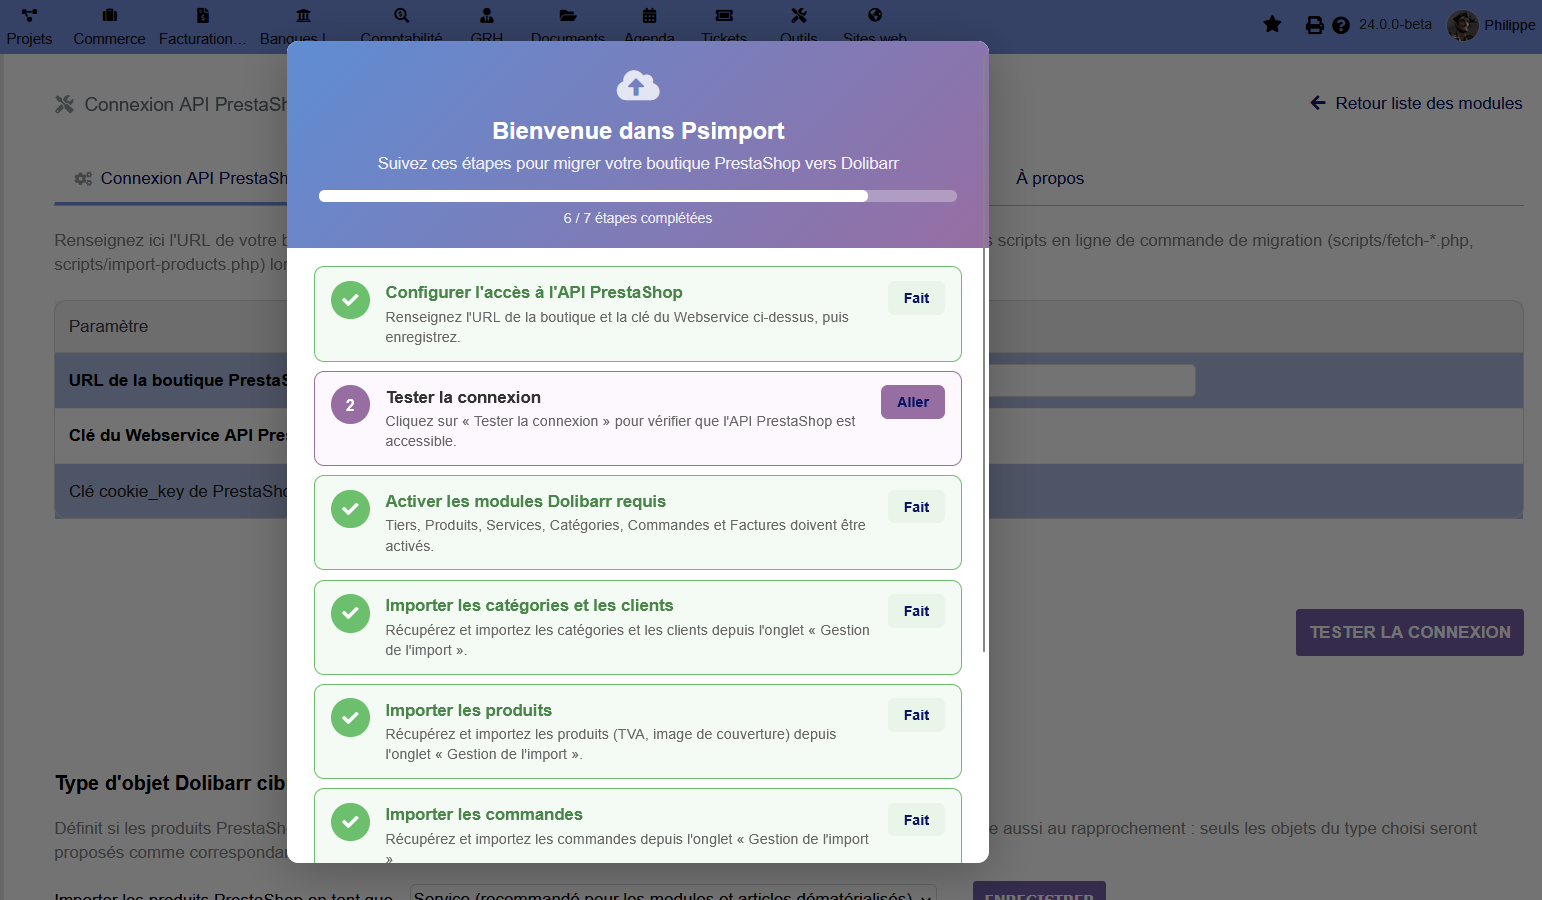Click Aller for Tester la connexion

pos(913,402)
